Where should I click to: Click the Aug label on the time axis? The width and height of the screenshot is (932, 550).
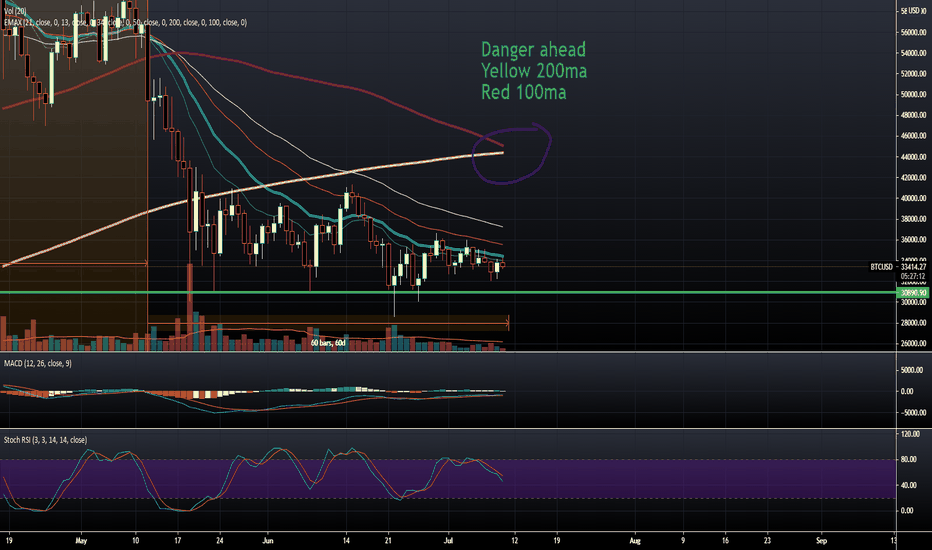pyautogui.click(x=635, y=540)
